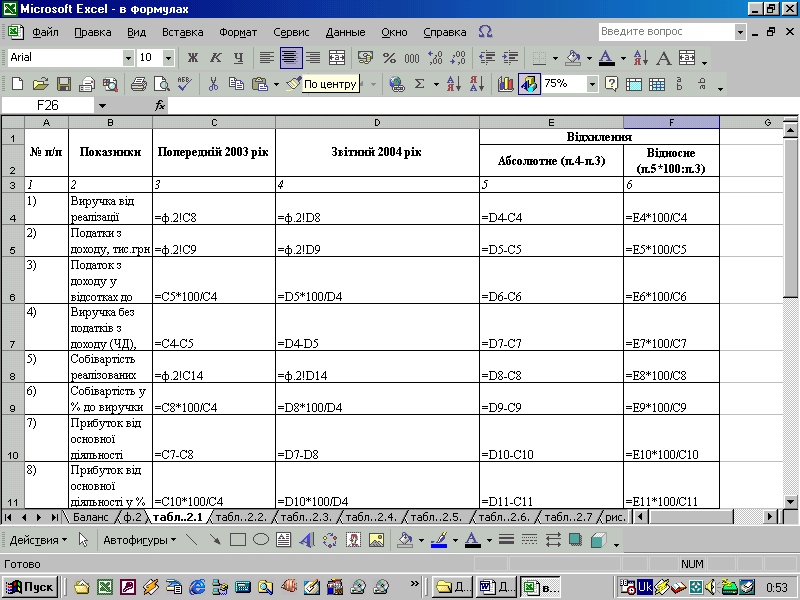Image resolution: width=800 pixels, height=600 pixels.
Task: Click print icon
Action: pos(138,84)
